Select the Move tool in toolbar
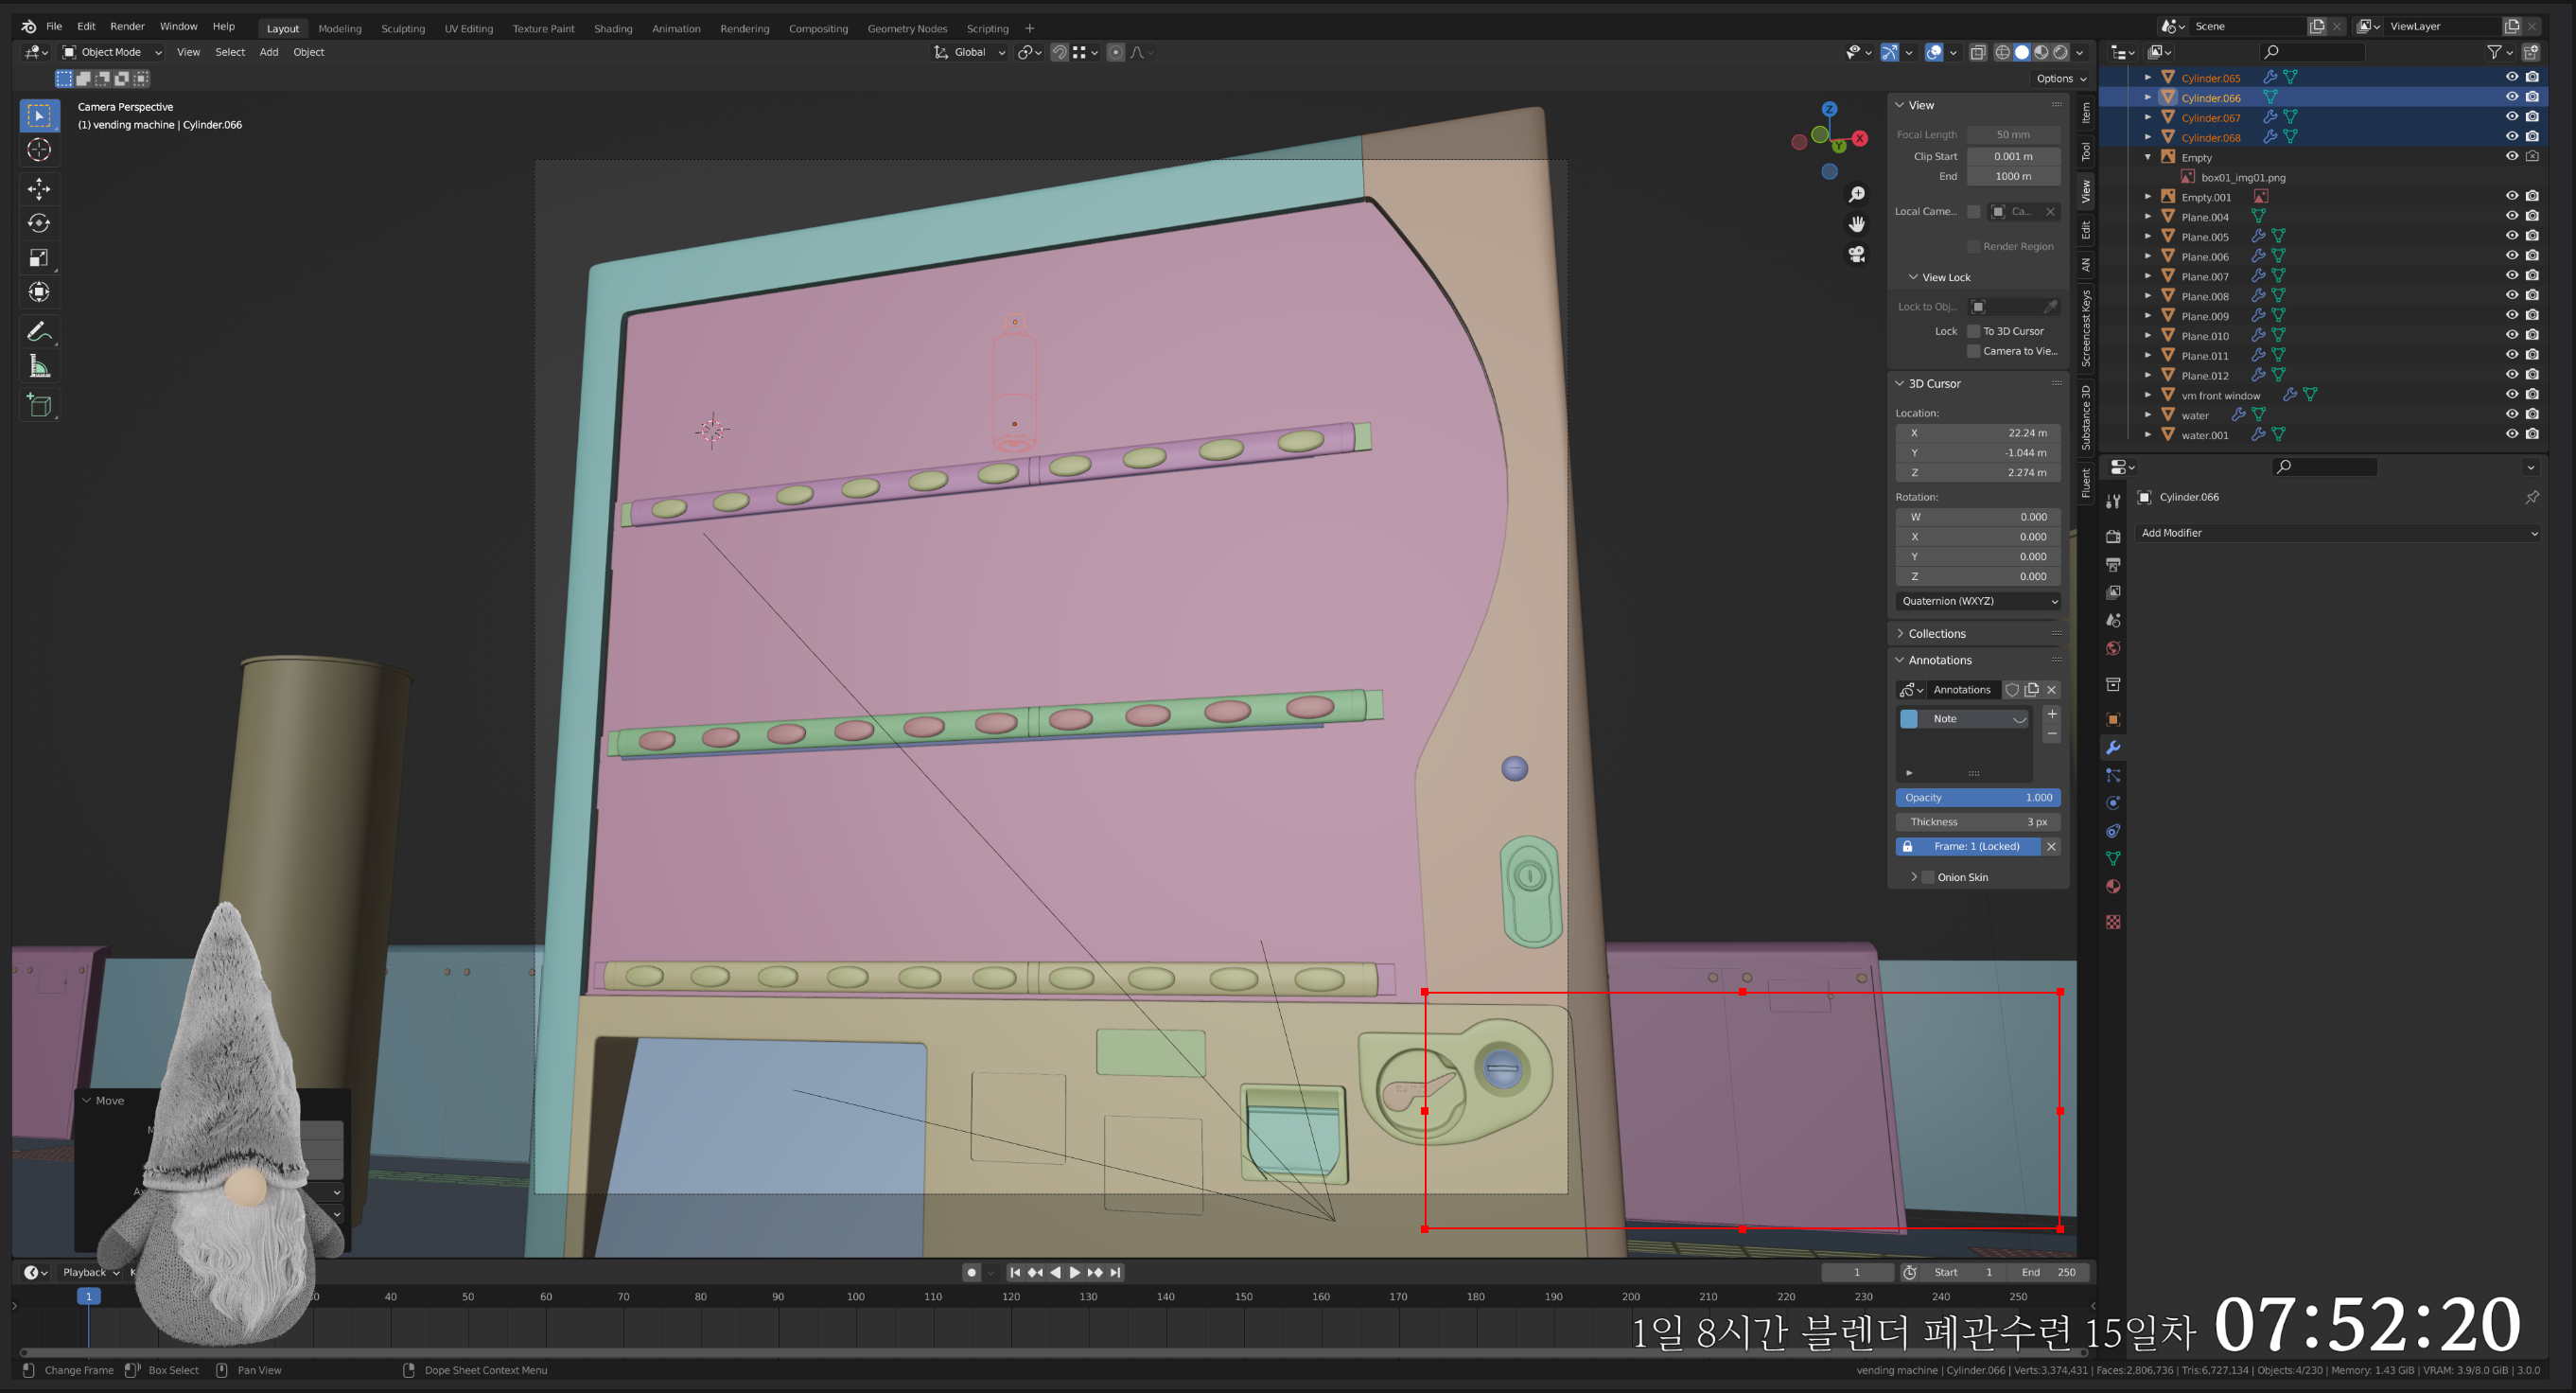Viewport: 2576px width, 1393px height. pyautogui.click(x=39, y=189)
